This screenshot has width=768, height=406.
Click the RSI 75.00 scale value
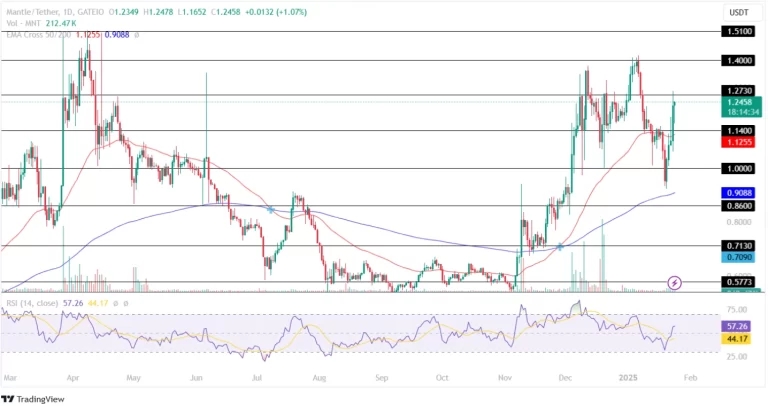(737, 310)
